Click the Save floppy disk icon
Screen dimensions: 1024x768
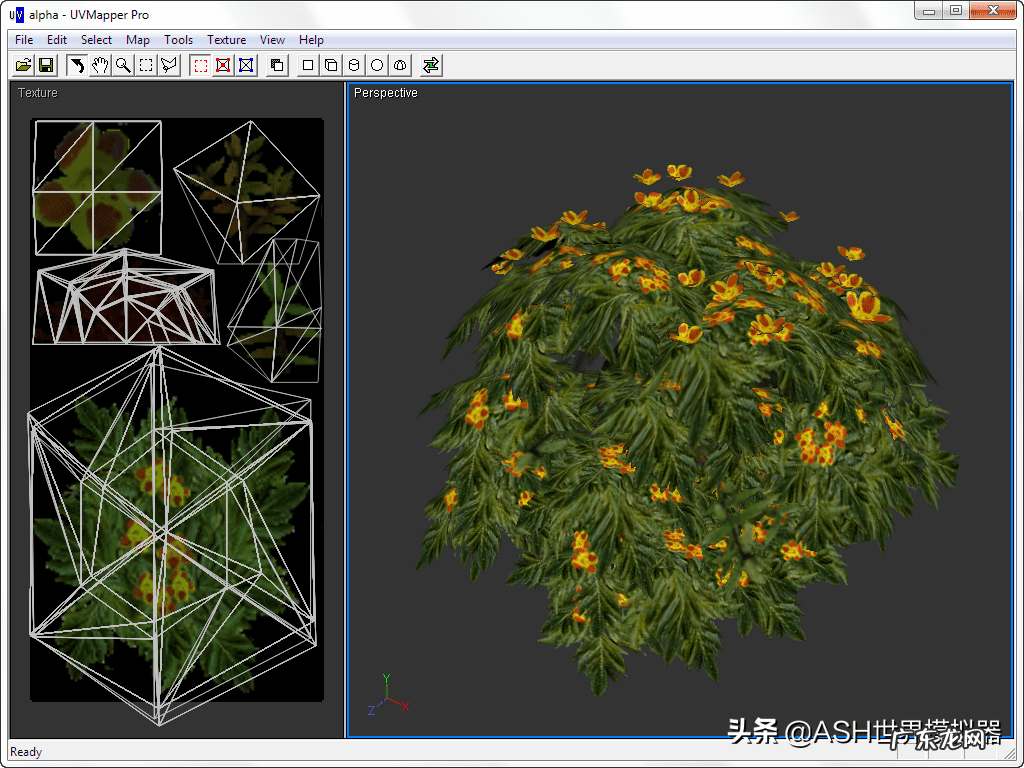point(46,65)
